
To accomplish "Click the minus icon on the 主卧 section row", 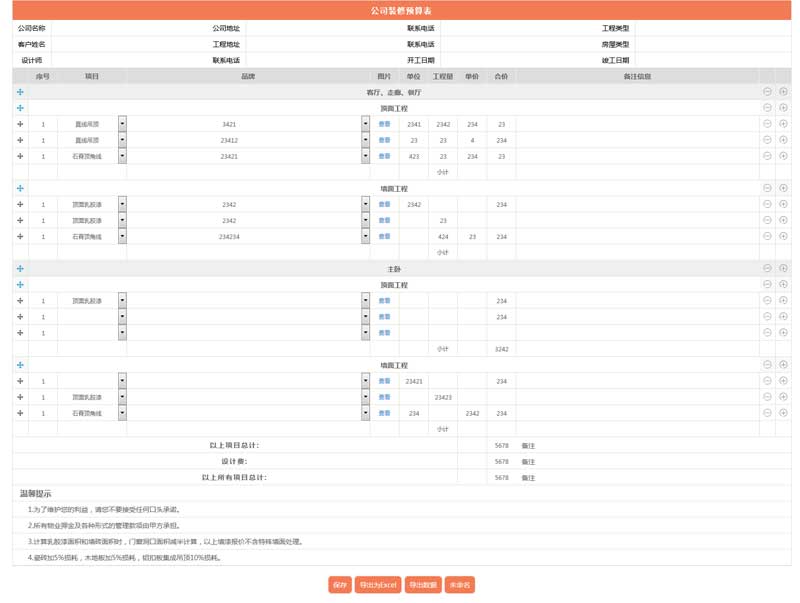I will point(767,269).
